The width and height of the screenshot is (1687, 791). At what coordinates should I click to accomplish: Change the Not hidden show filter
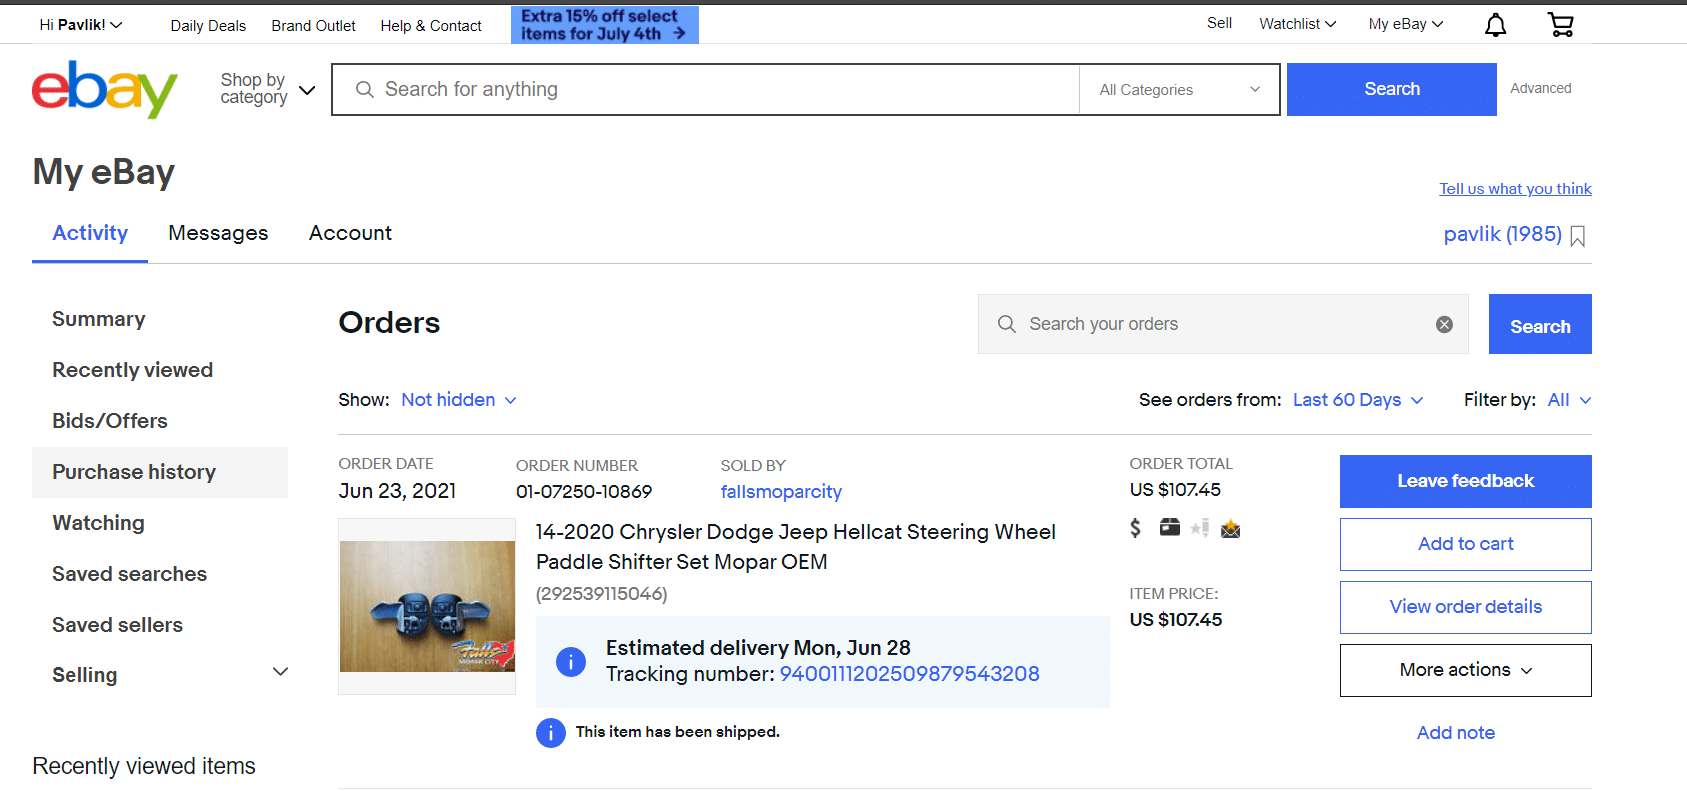[459, 400]
